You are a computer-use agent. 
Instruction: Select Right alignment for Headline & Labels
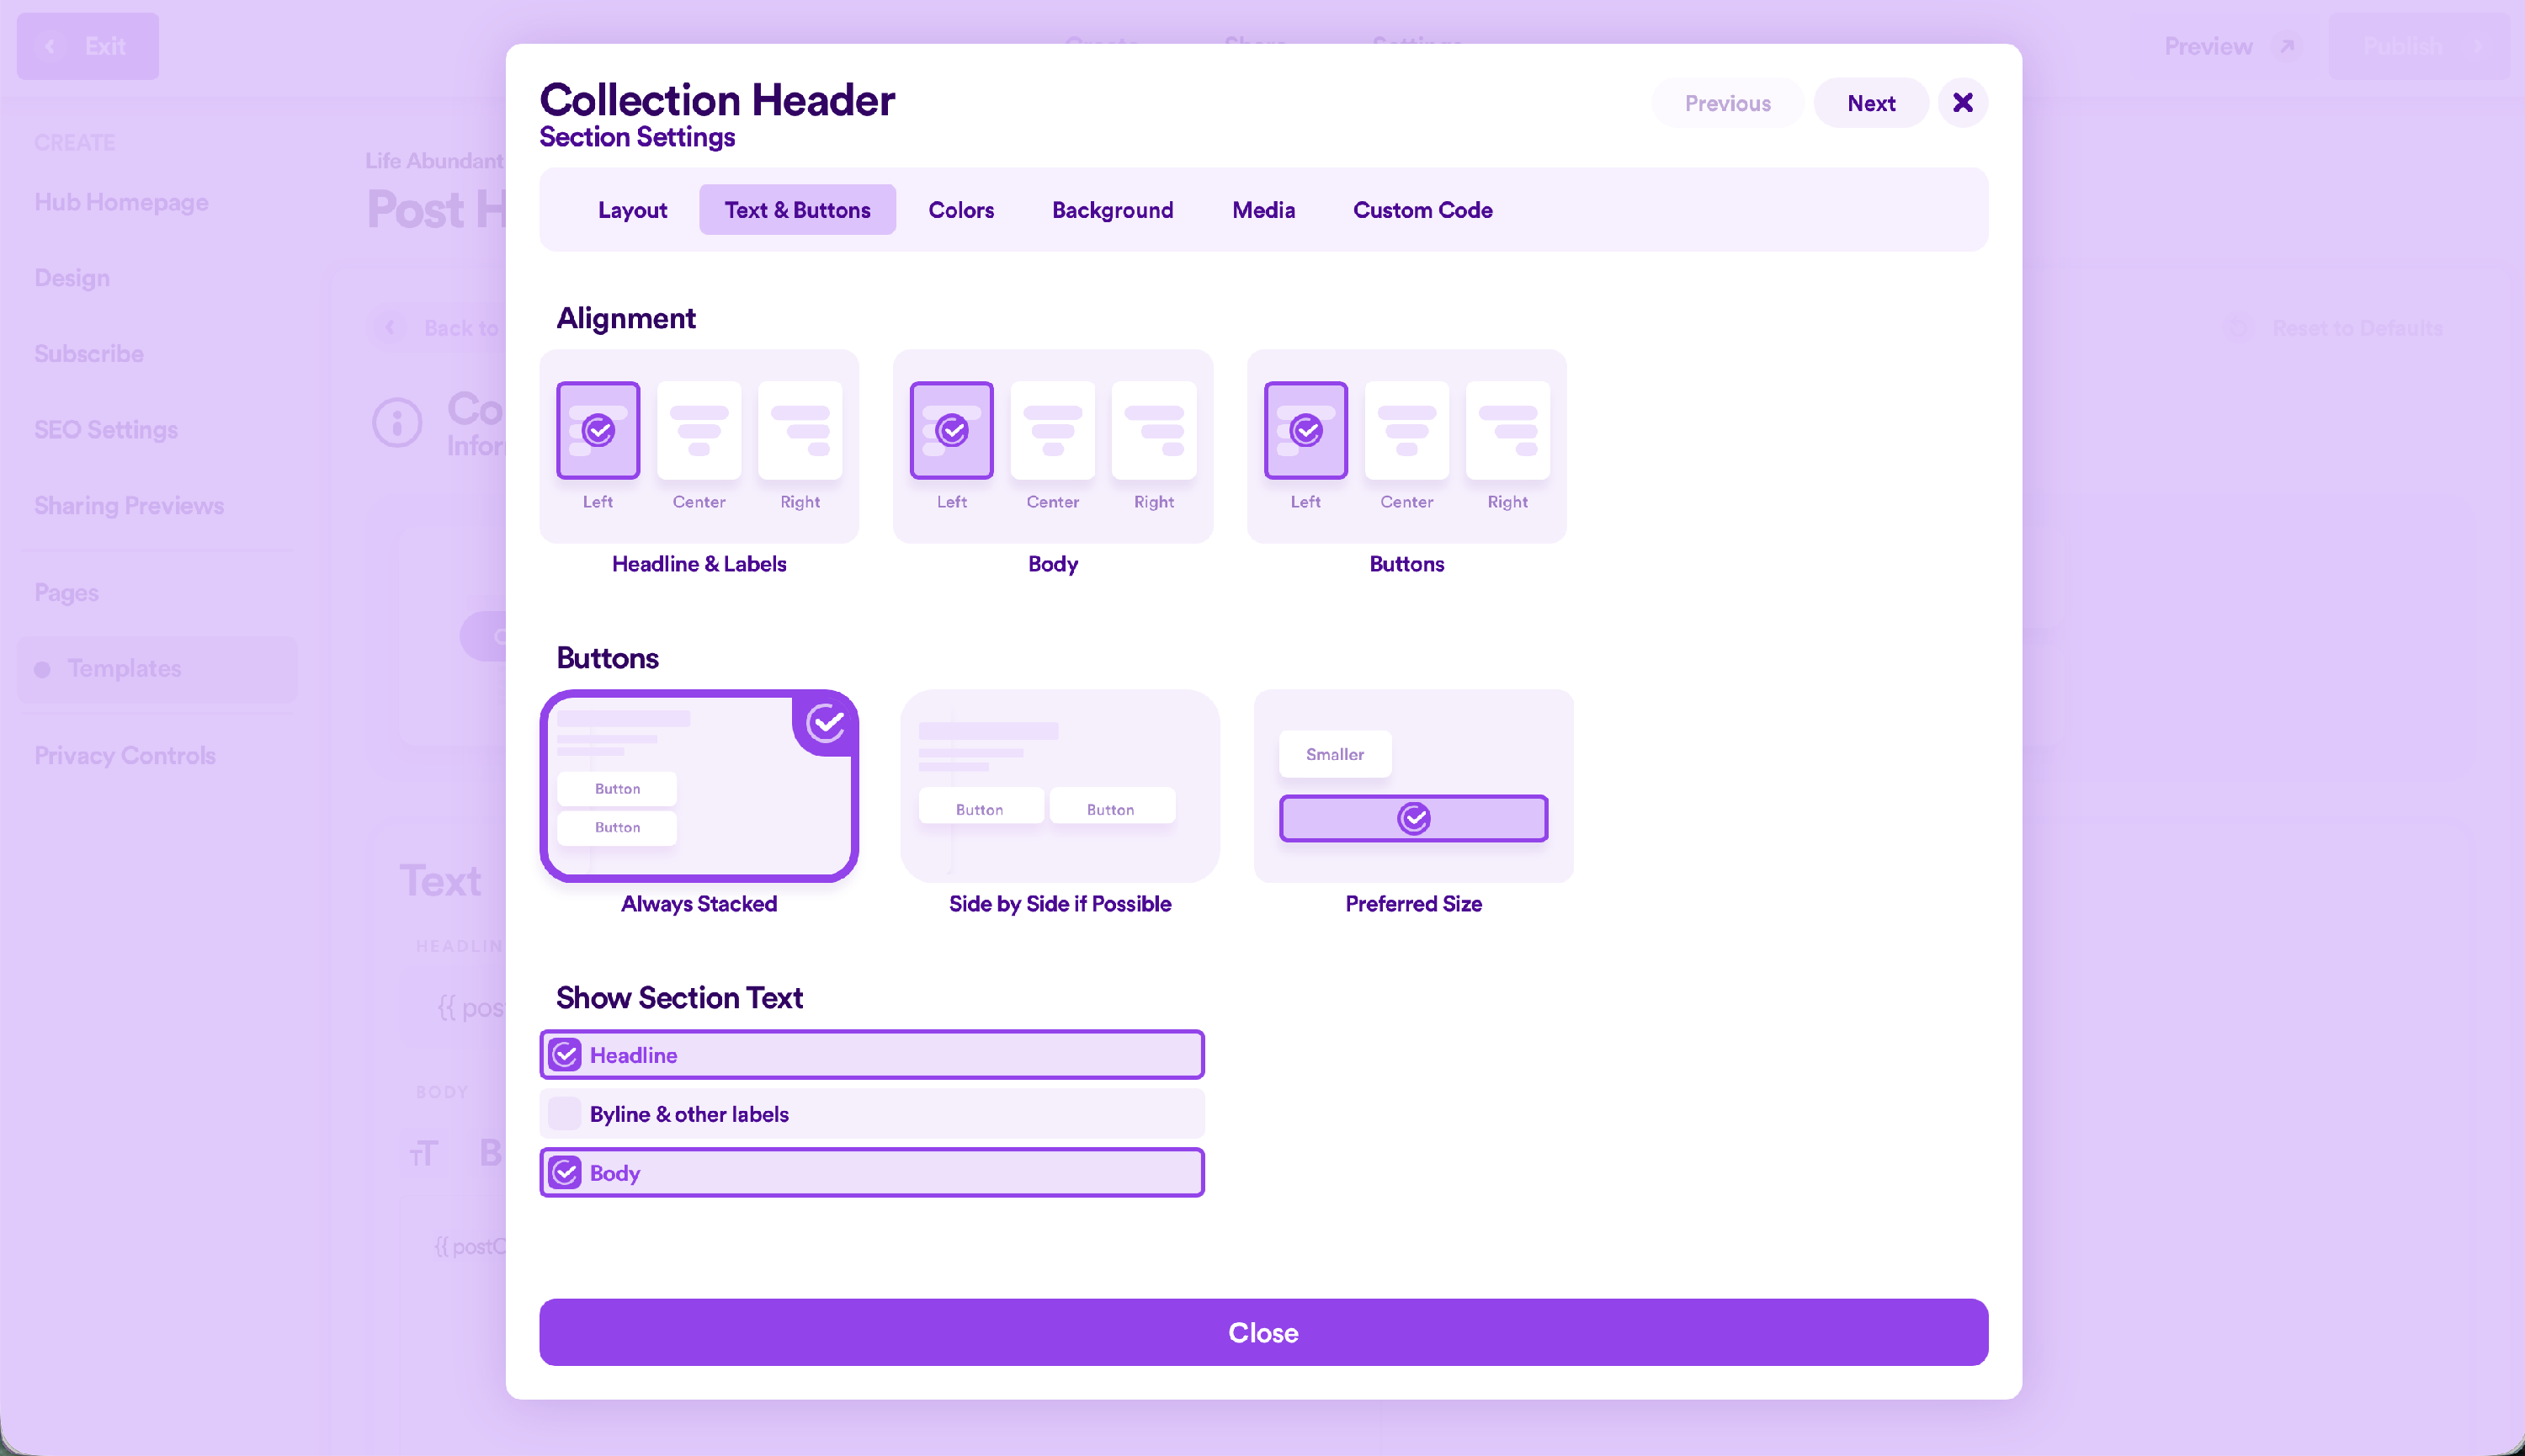pos(800,430)
